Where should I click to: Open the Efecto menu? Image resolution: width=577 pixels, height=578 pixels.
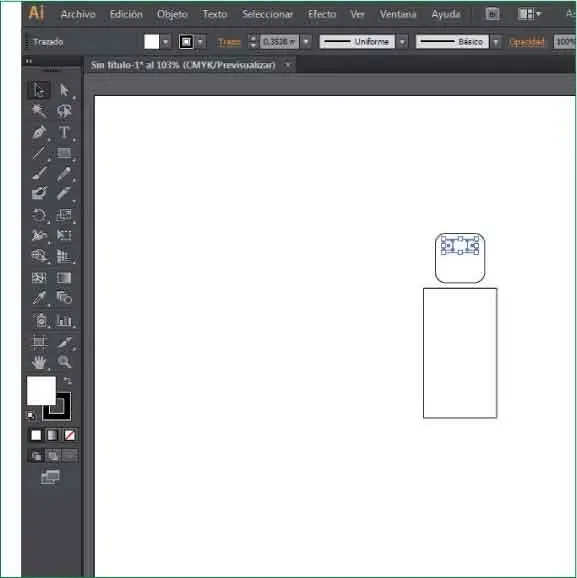(322, 14)
